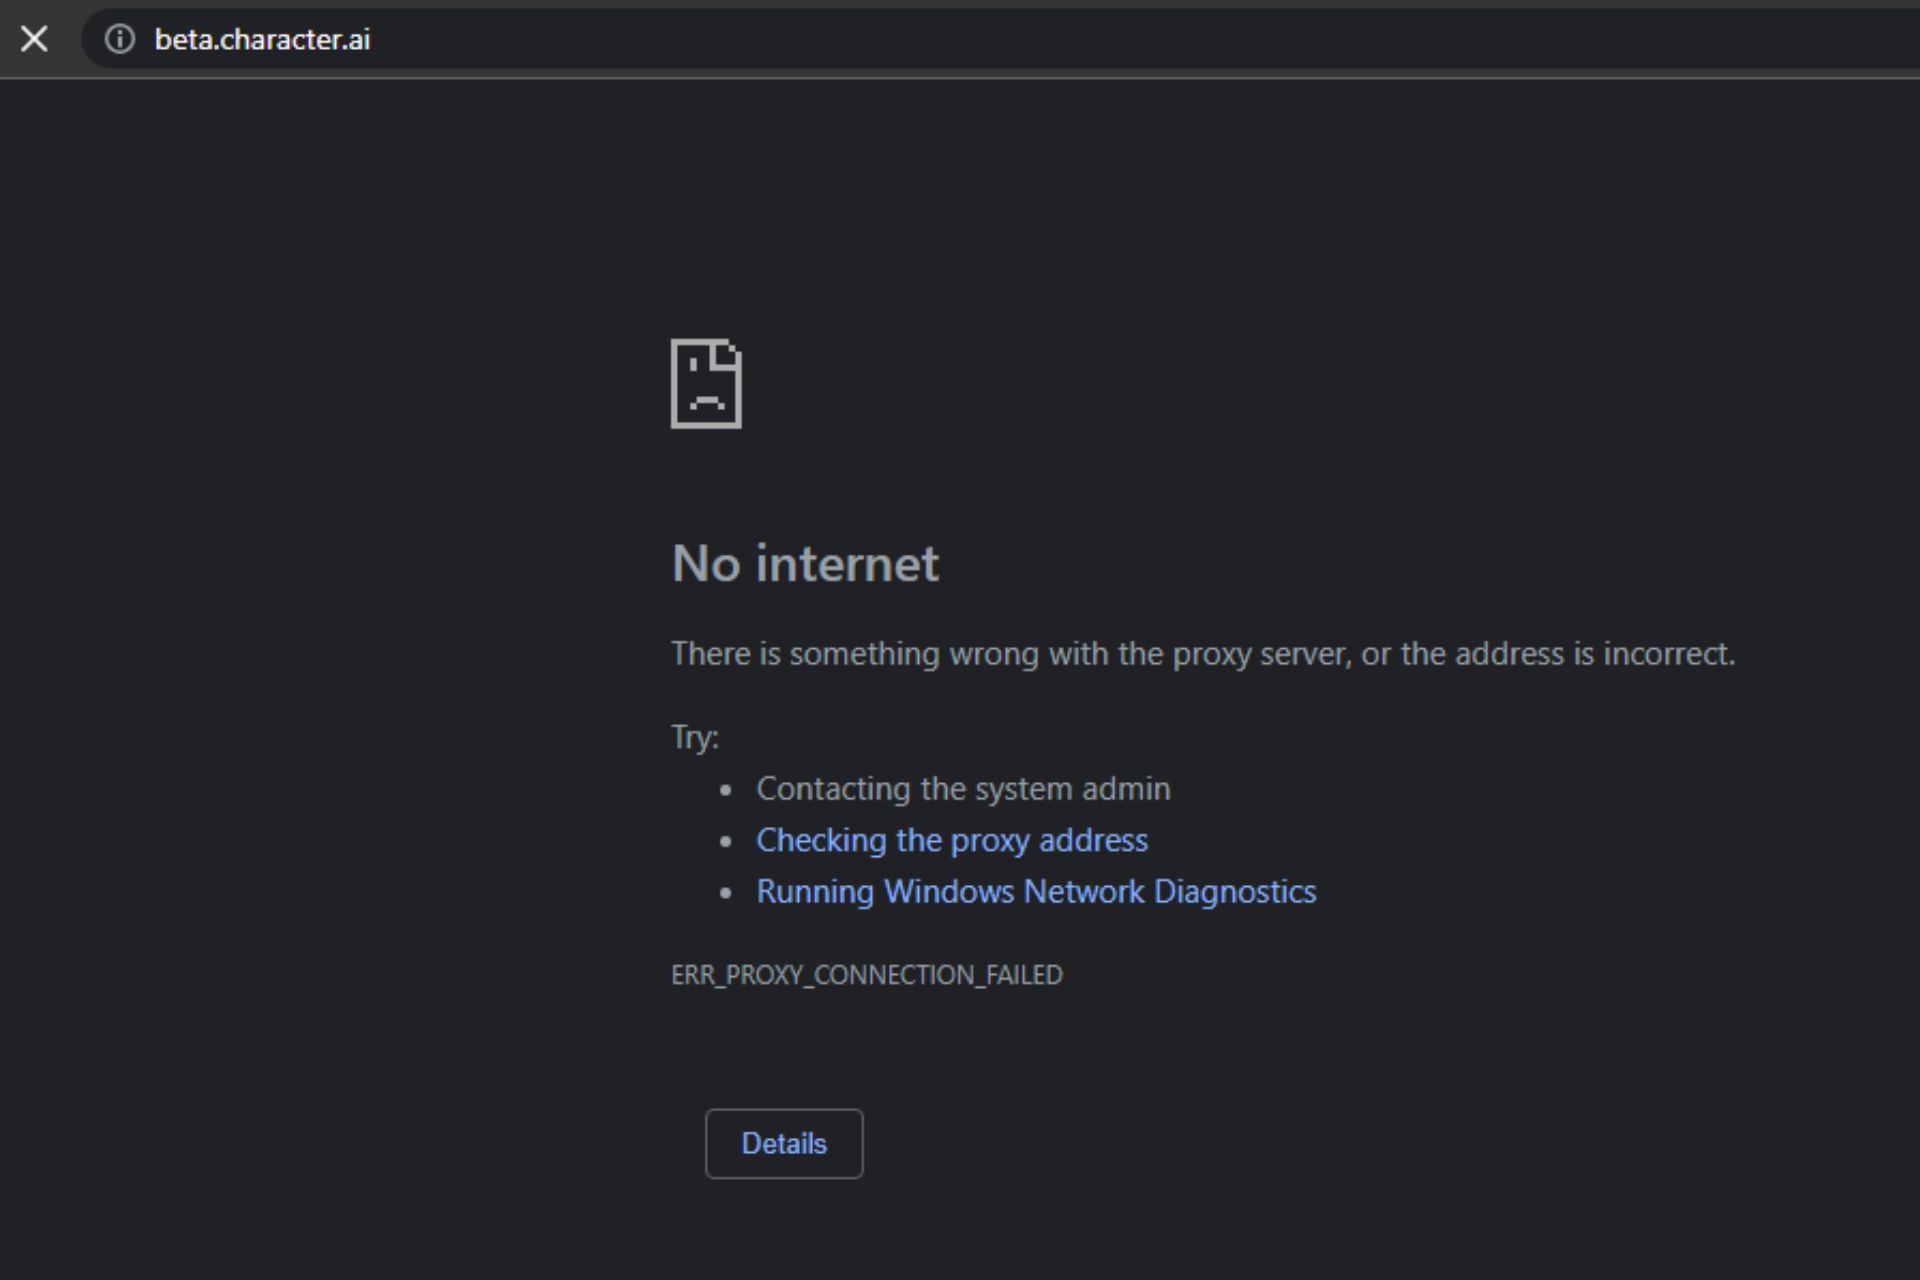Click the Contacting the system admin text
1920x1280 pixels.
(963, 788)
